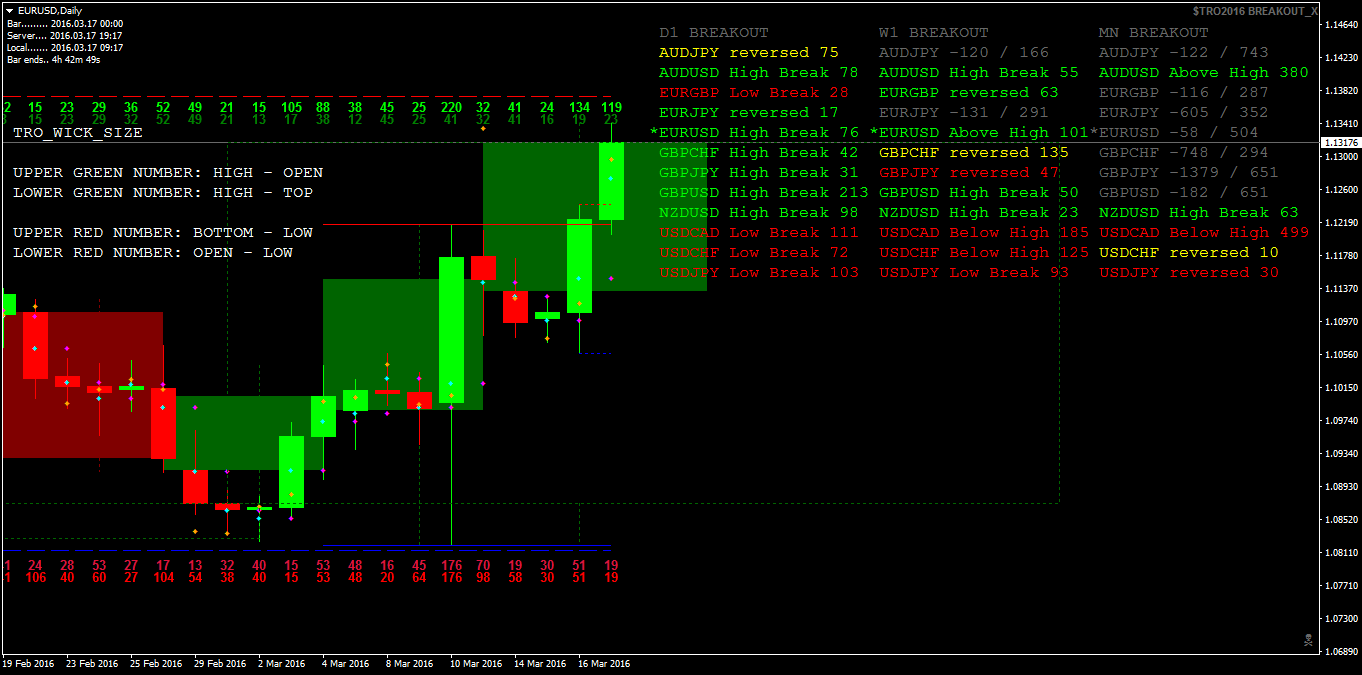Image resolution: width=1362 pixels, height=675 pixels.
Task: Click the 1.06890 price scale label
Action: click(1341, 651)
